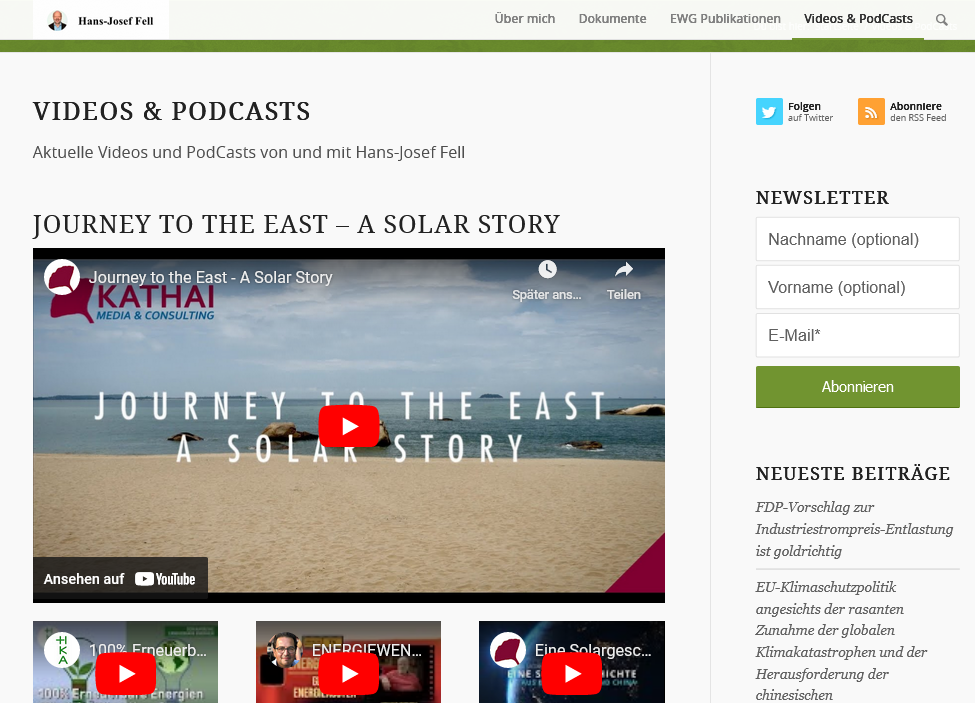Open the Dokumente menu item
The width and height of the screenshot is (975, 703).
[x=612, y=19]
